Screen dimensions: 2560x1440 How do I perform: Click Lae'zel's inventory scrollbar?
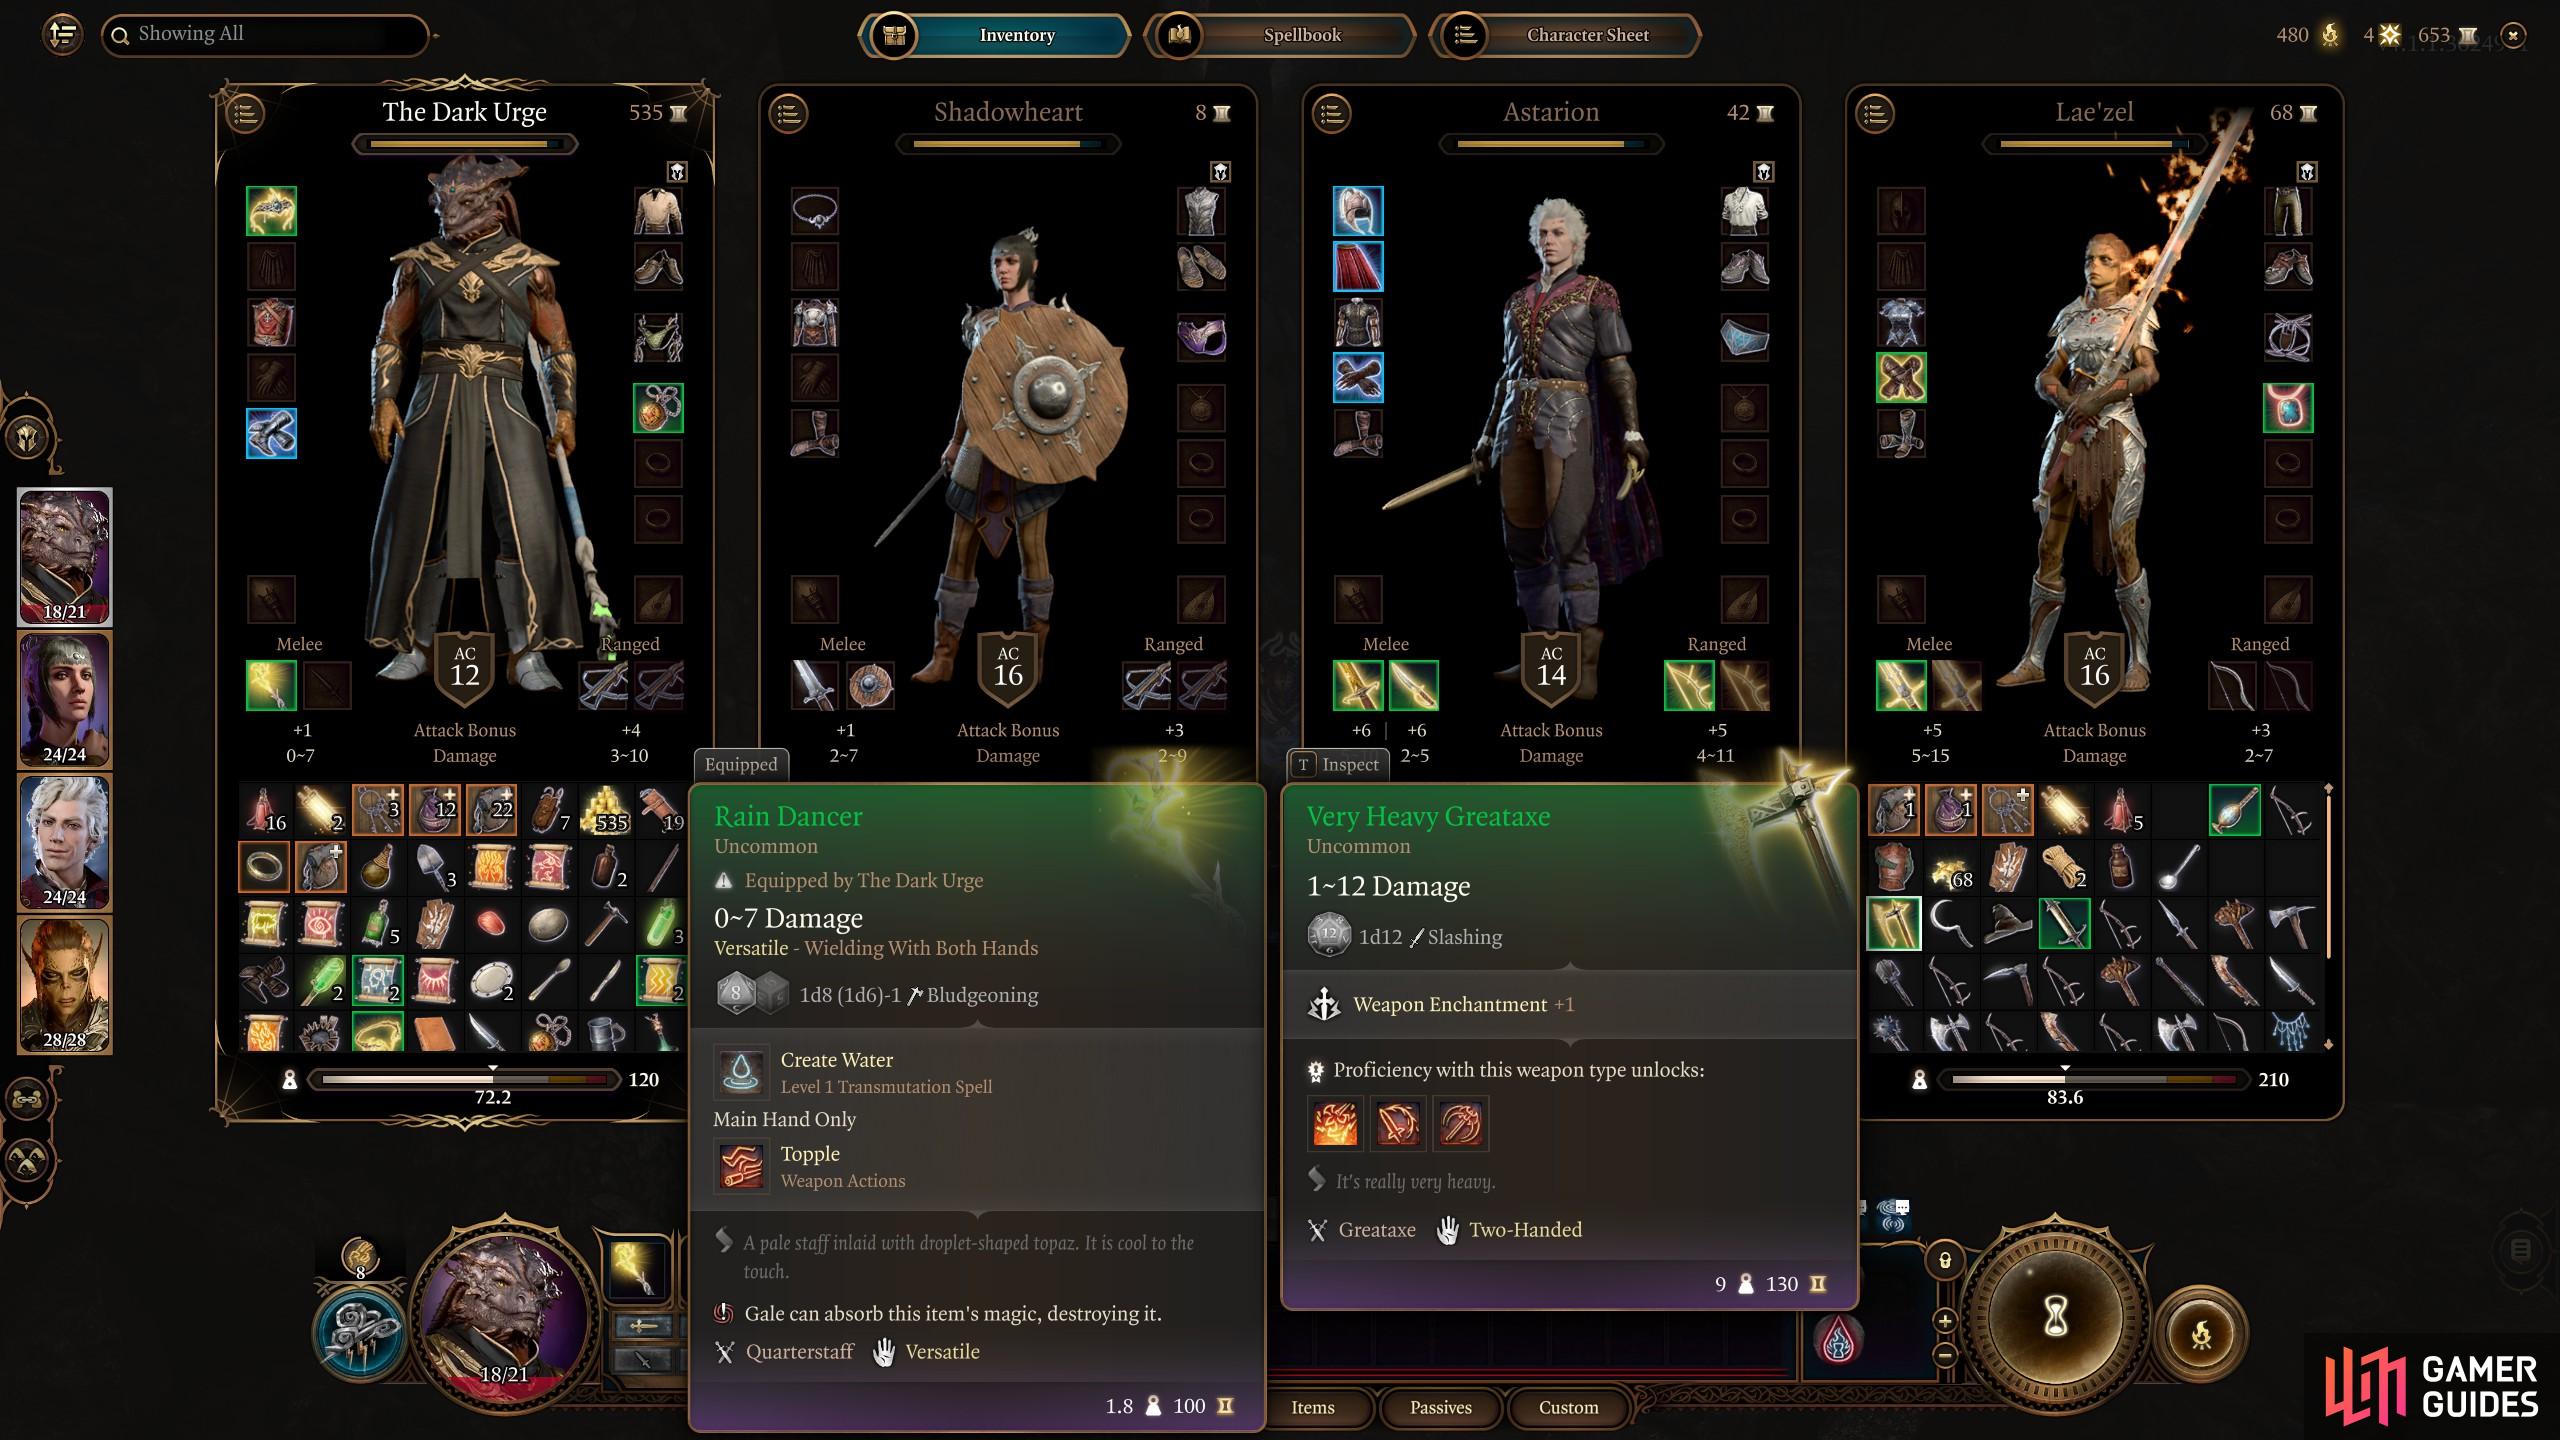click(x=2328, y=917)
